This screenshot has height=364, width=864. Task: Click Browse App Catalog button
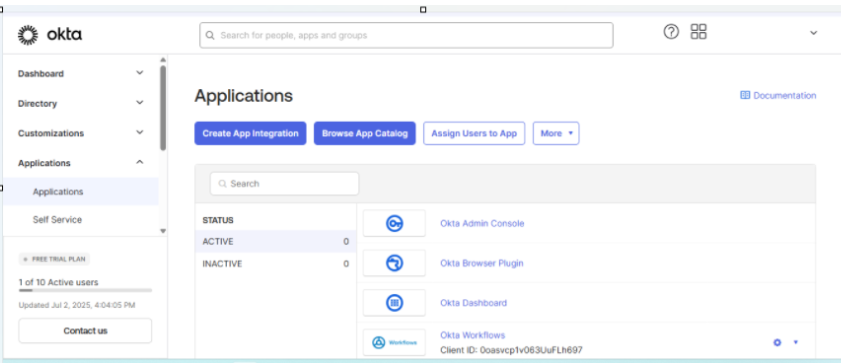tap(365, 133)
